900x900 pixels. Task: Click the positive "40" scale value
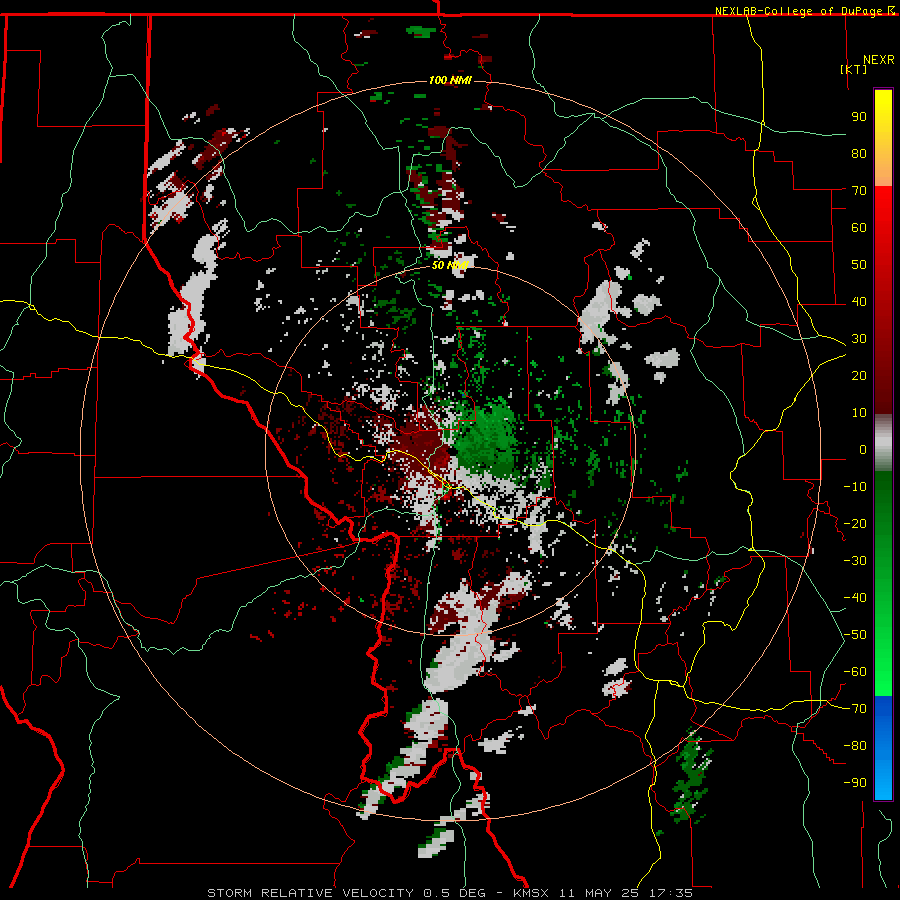(859, 301)
